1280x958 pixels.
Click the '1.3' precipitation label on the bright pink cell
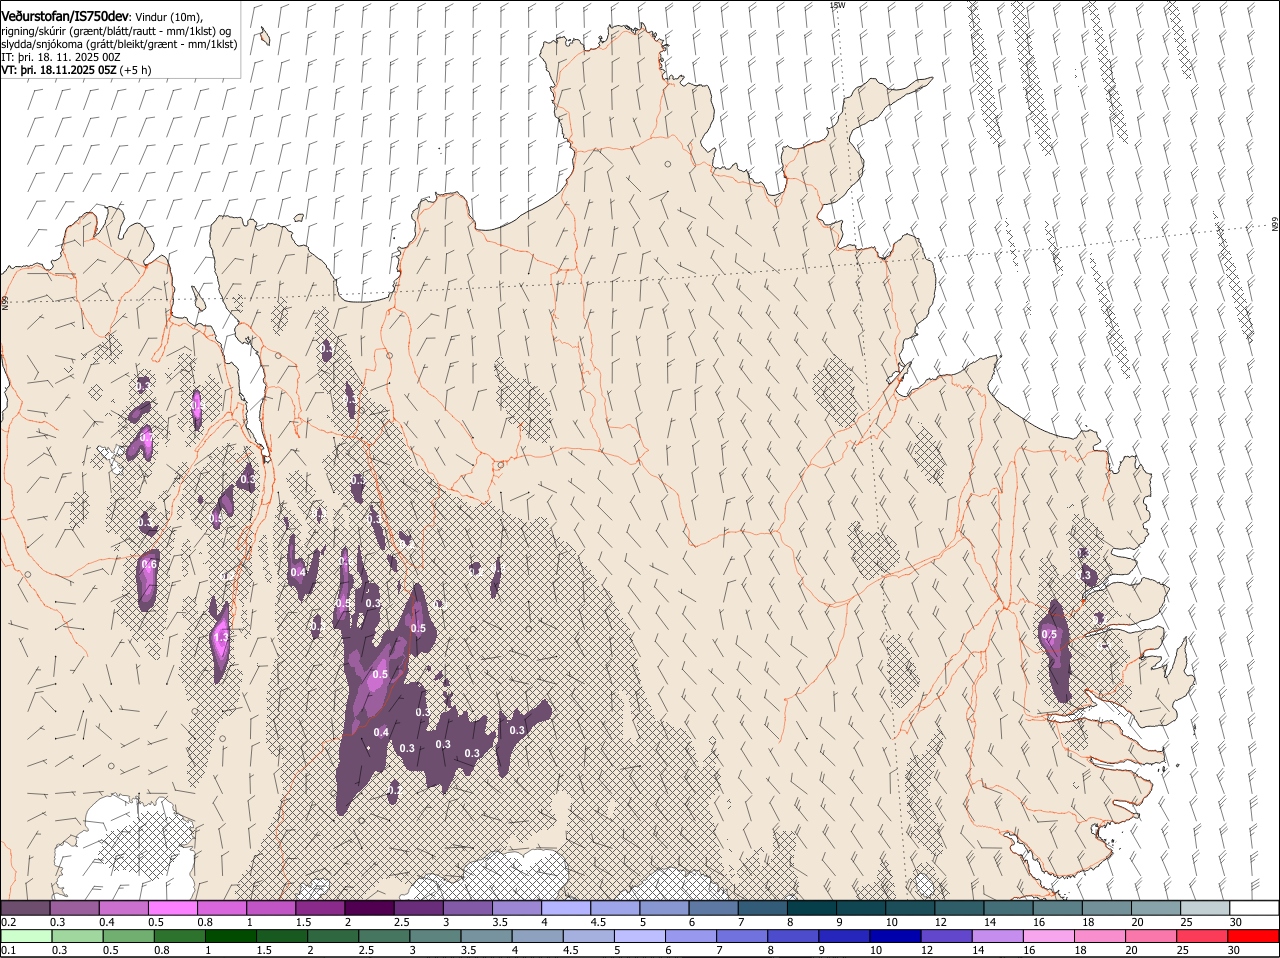pos(221,637)
